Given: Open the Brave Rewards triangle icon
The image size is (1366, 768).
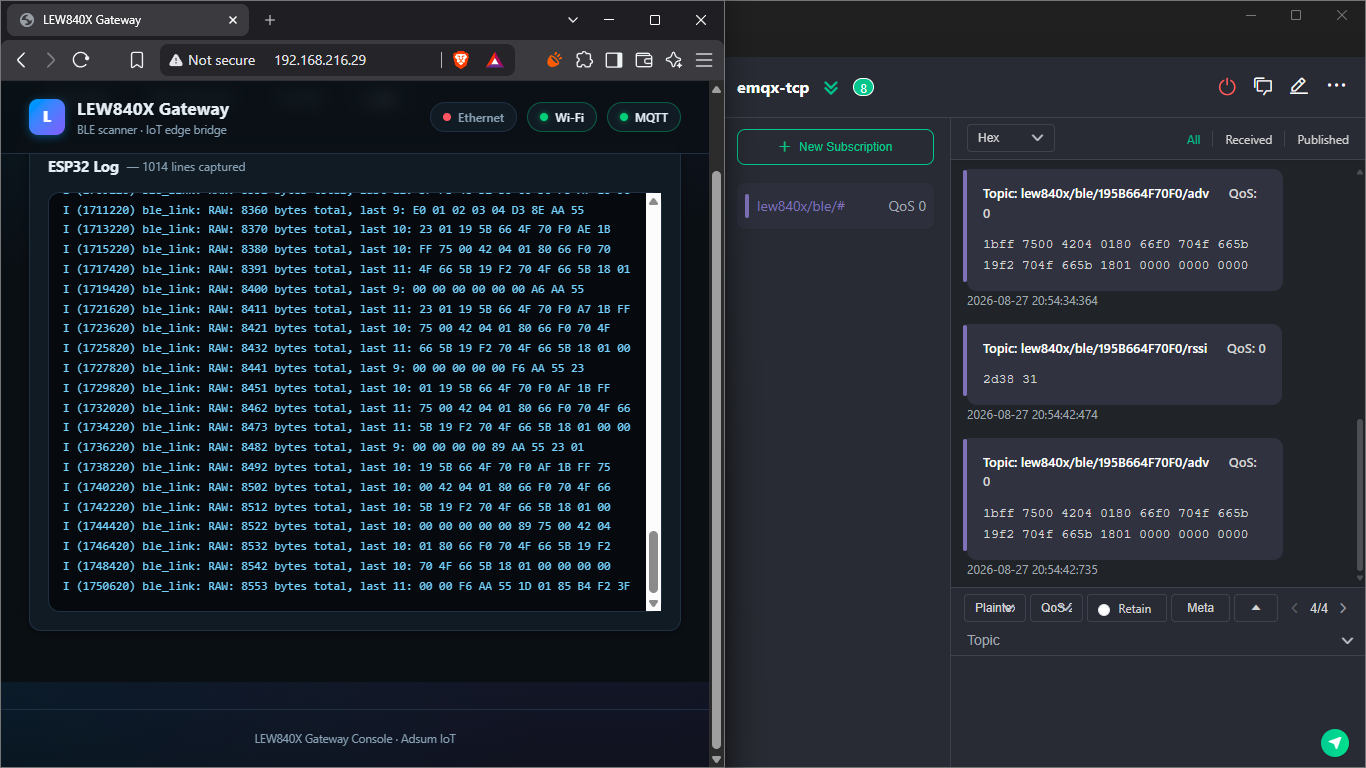Looking at the screenshot, I should point(494,60).
